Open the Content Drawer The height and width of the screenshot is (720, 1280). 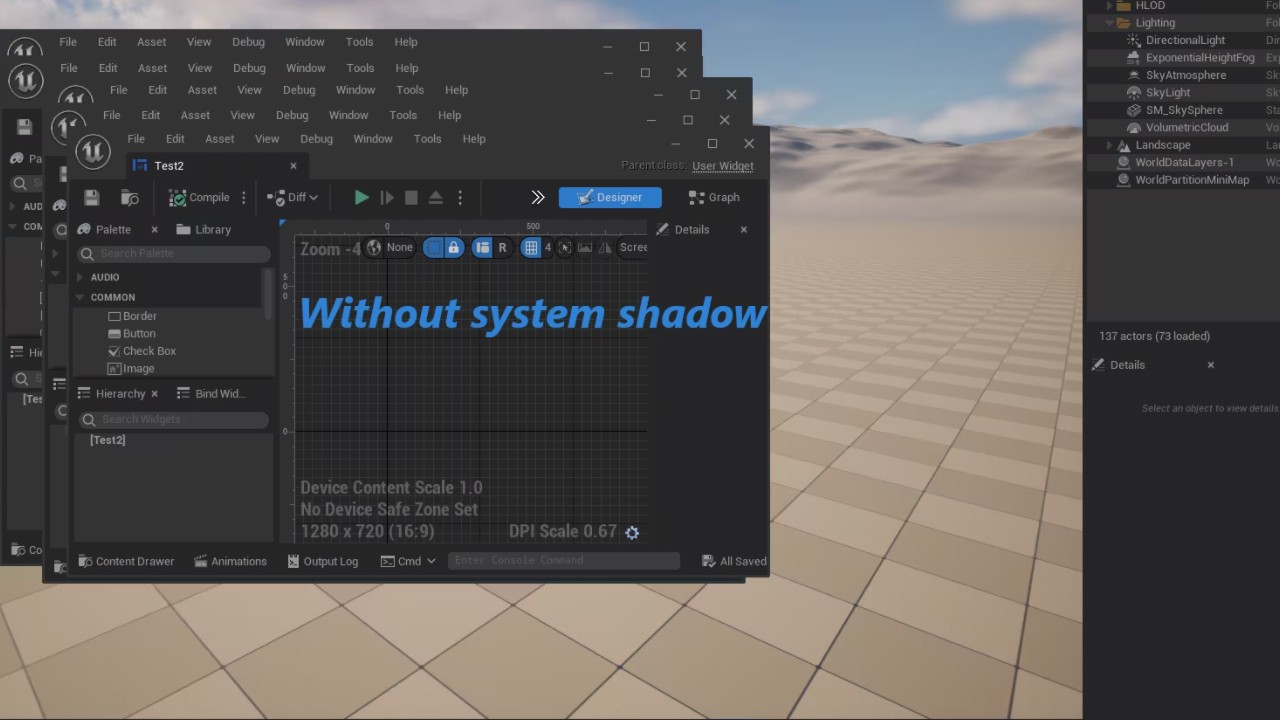pos(126,561)
